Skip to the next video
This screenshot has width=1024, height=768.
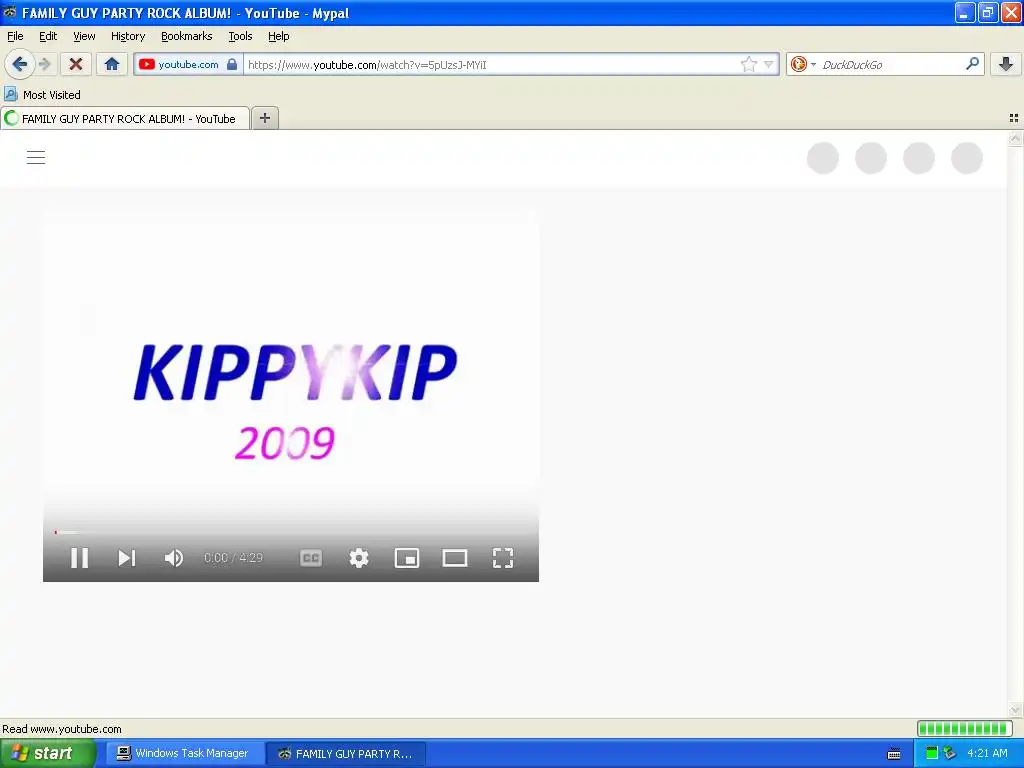(x=127, y=558)
